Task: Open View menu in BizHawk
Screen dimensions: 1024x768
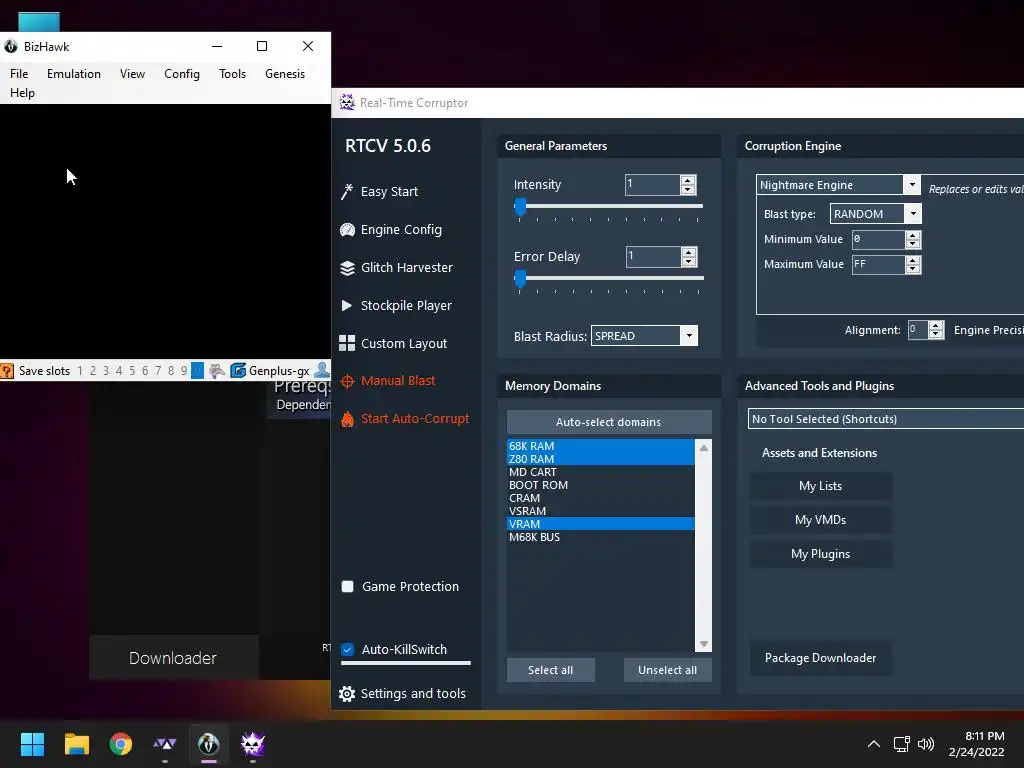Action: 133,74
